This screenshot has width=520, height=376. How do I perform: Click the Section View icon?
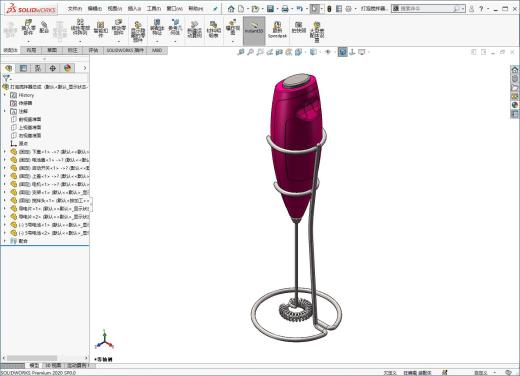pos(279,52)
